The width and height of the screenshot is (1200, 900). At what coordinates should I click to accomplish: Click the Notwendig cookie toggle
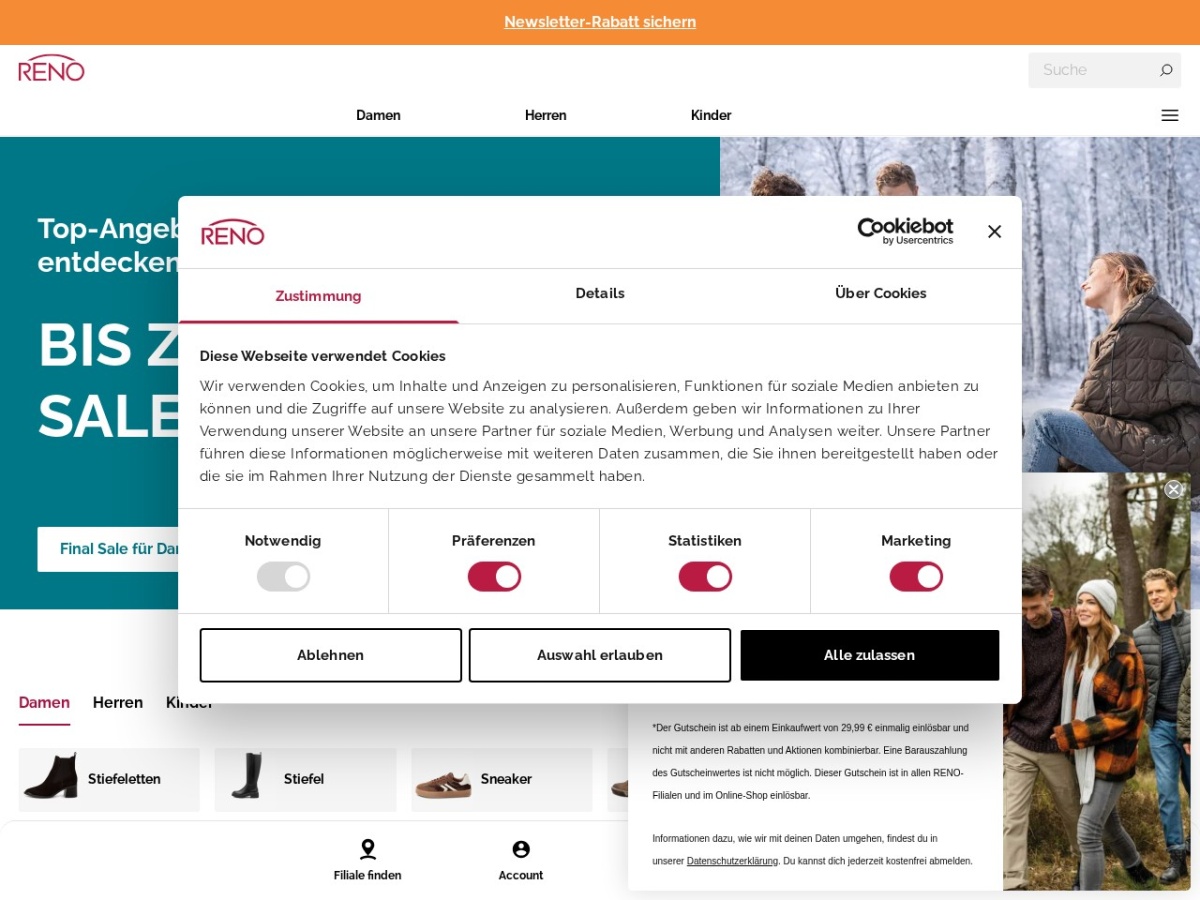(283, 577)
